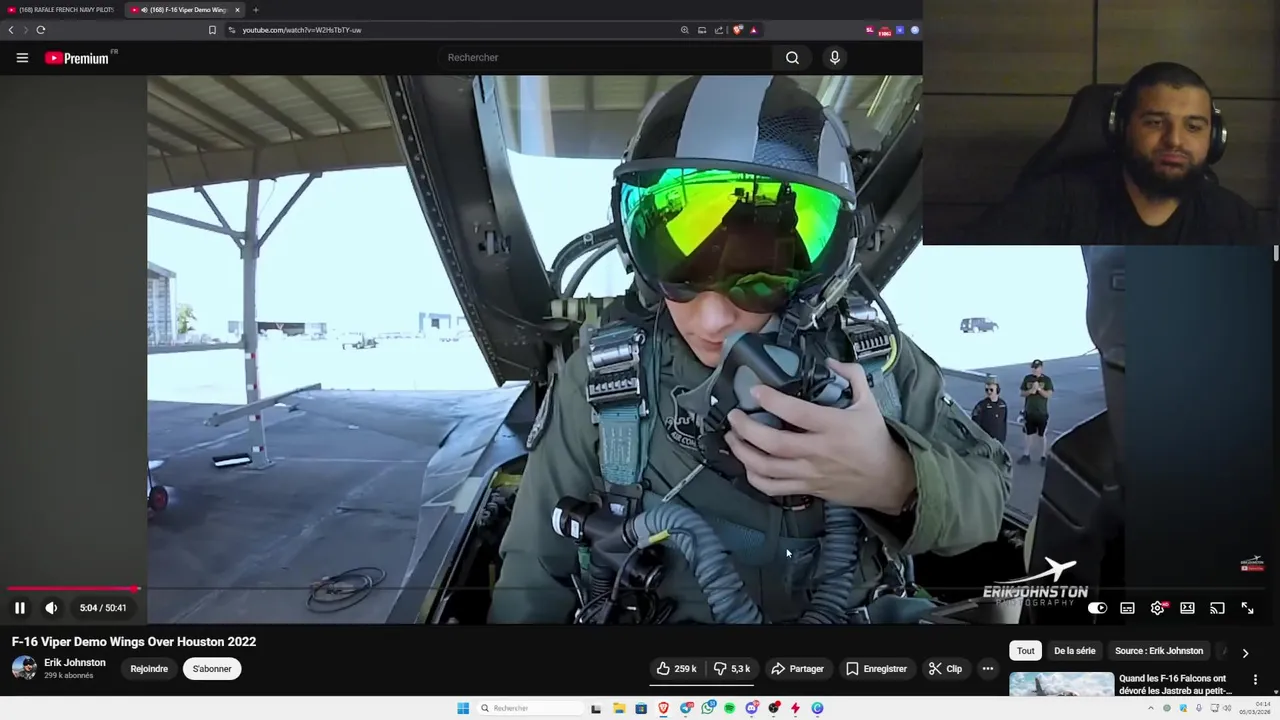Open the YouTube guide hamburger menu
This screenshot has height=720, width=1280.
click(22, 58)
